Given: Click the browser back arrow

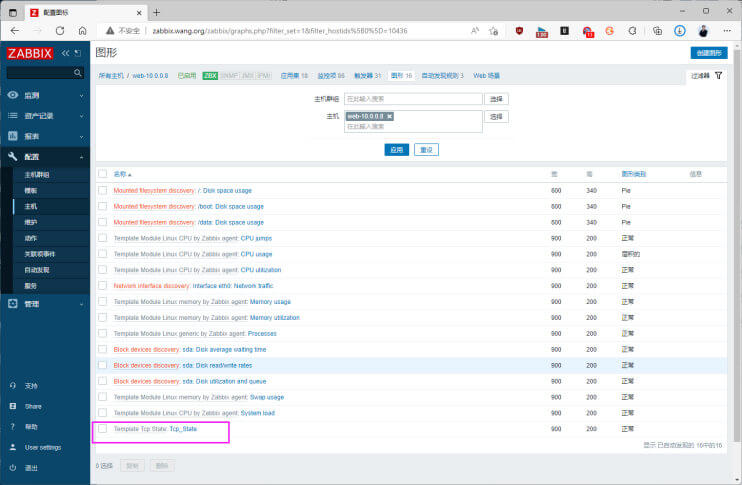Looking at the screenshot, I should (15, 31).
